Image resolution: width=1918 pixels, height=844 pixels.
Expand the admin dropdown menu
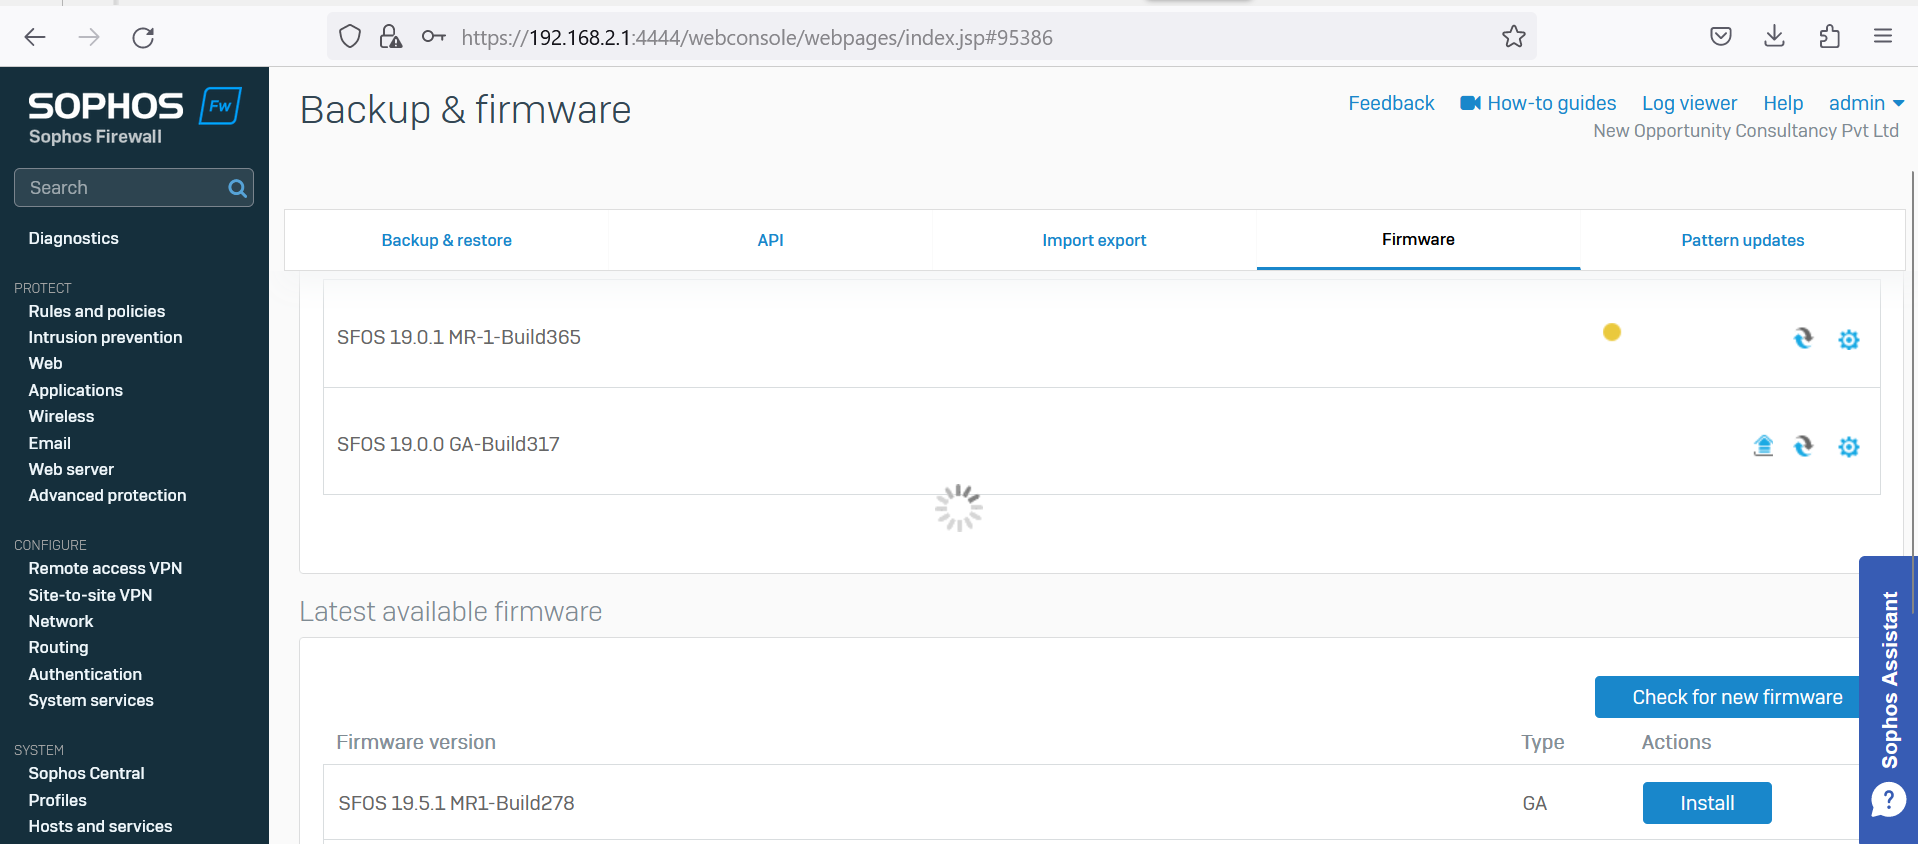pos(1866,103)
